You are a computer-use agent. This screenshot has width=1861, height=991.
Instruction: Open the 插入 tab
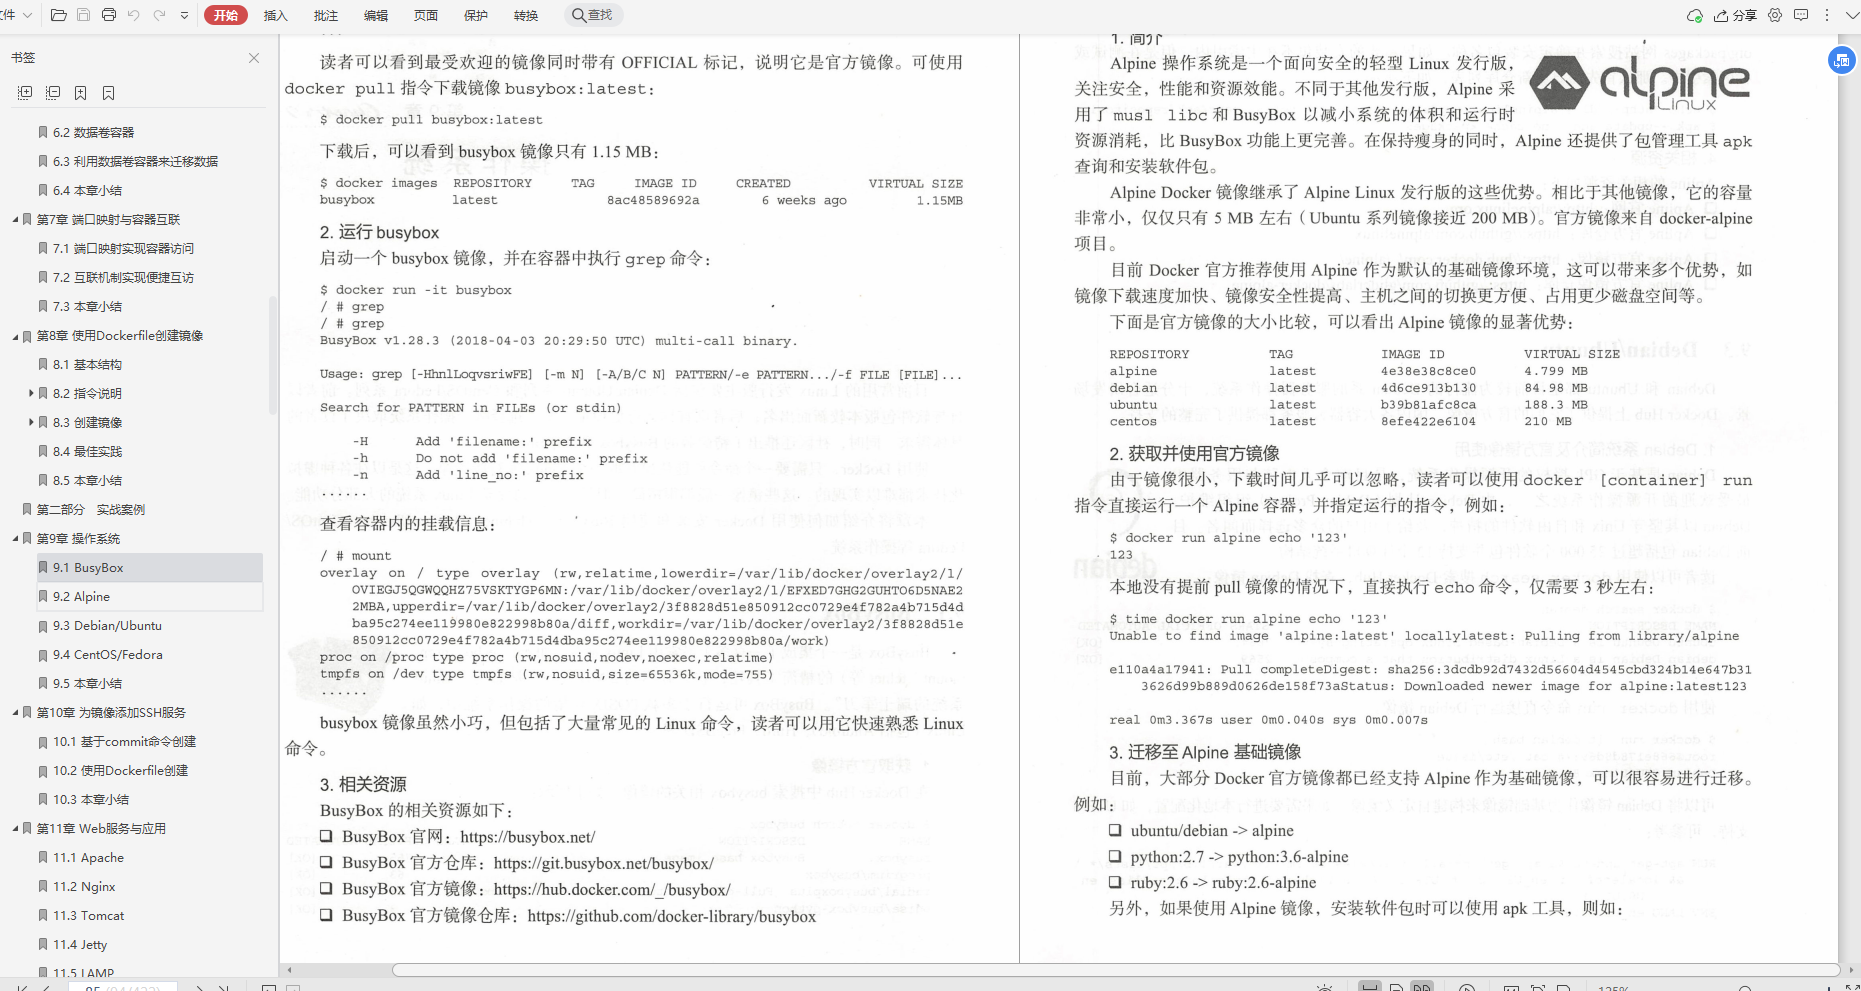pos(275,15)
